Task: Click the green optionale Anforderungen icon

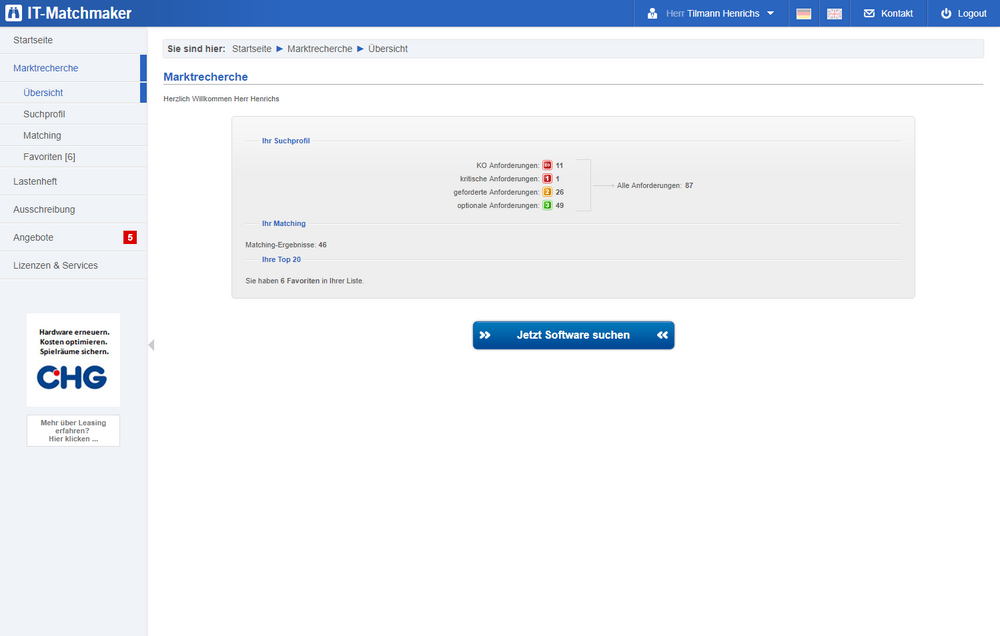Action: click(547, 205)
